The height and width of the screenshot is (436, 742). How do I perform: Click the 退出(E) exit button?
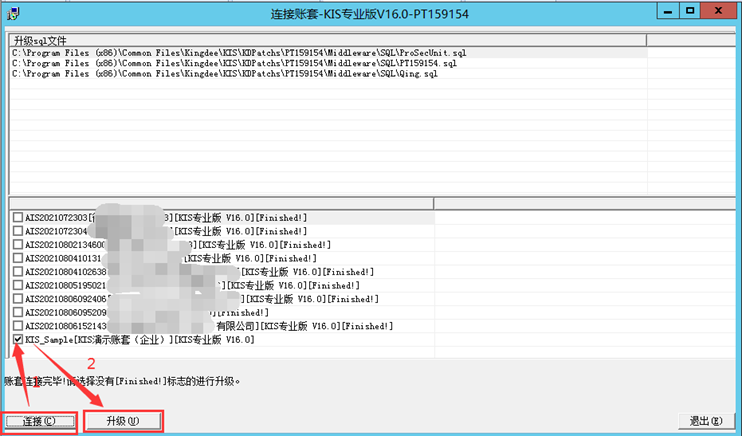(x=706, y=421)
